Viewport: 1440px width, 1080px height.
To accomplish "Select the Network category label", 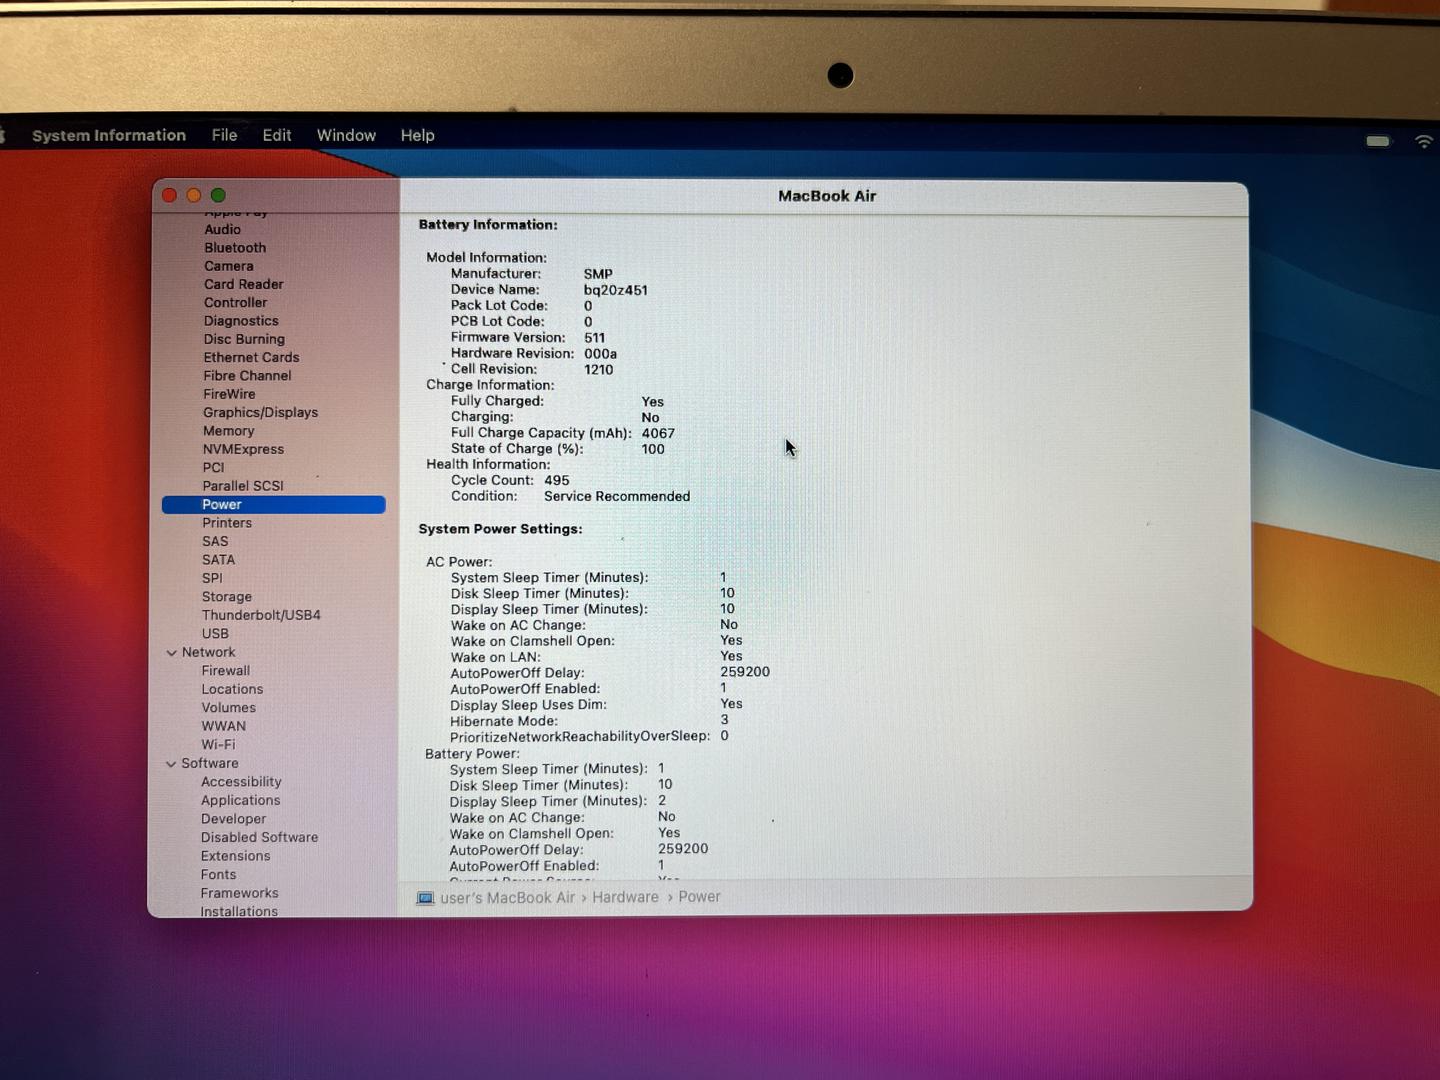I will pyautogui.click(x=208, y=652).
